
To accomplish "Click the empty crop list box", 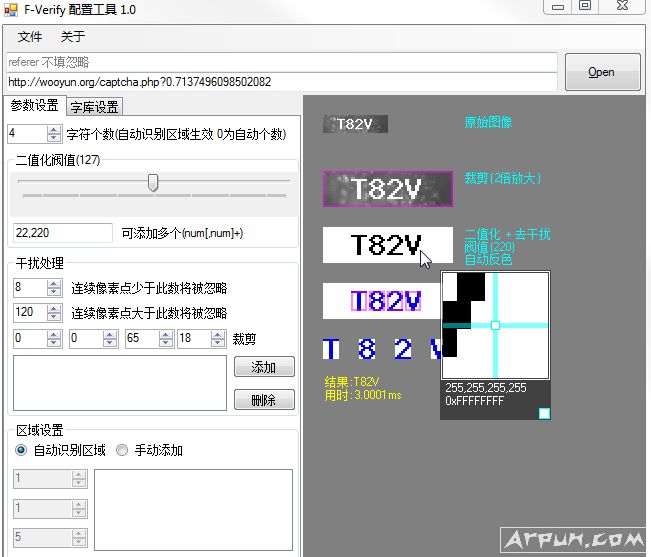I will pos(120,383).
